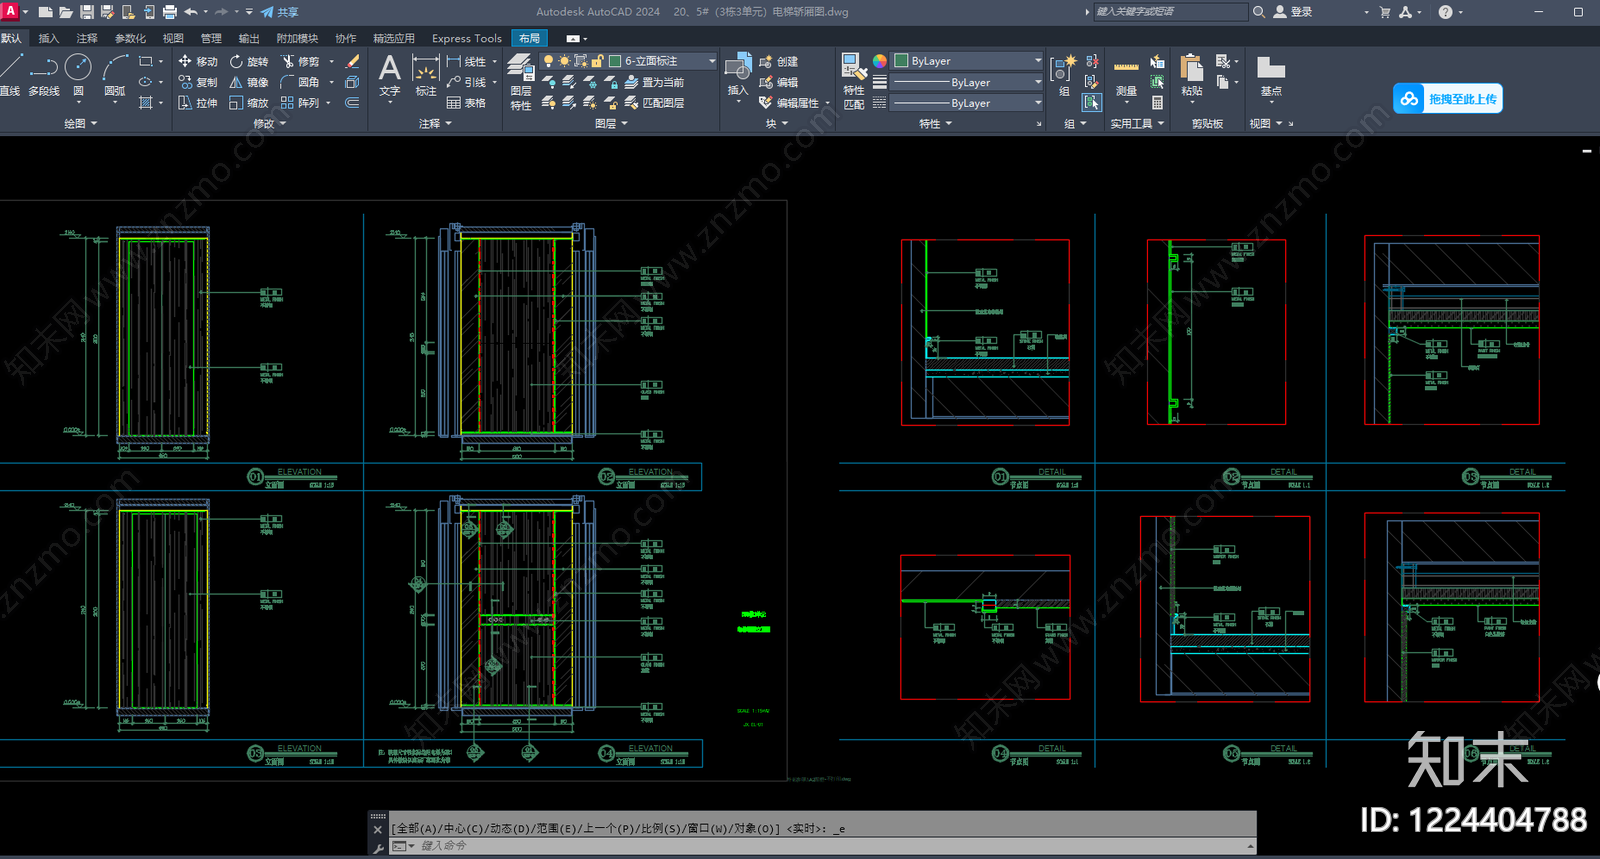This screenshot has width=1600, height=859.
Task: Click the Move (移动) tool
Action: (198, 61)
